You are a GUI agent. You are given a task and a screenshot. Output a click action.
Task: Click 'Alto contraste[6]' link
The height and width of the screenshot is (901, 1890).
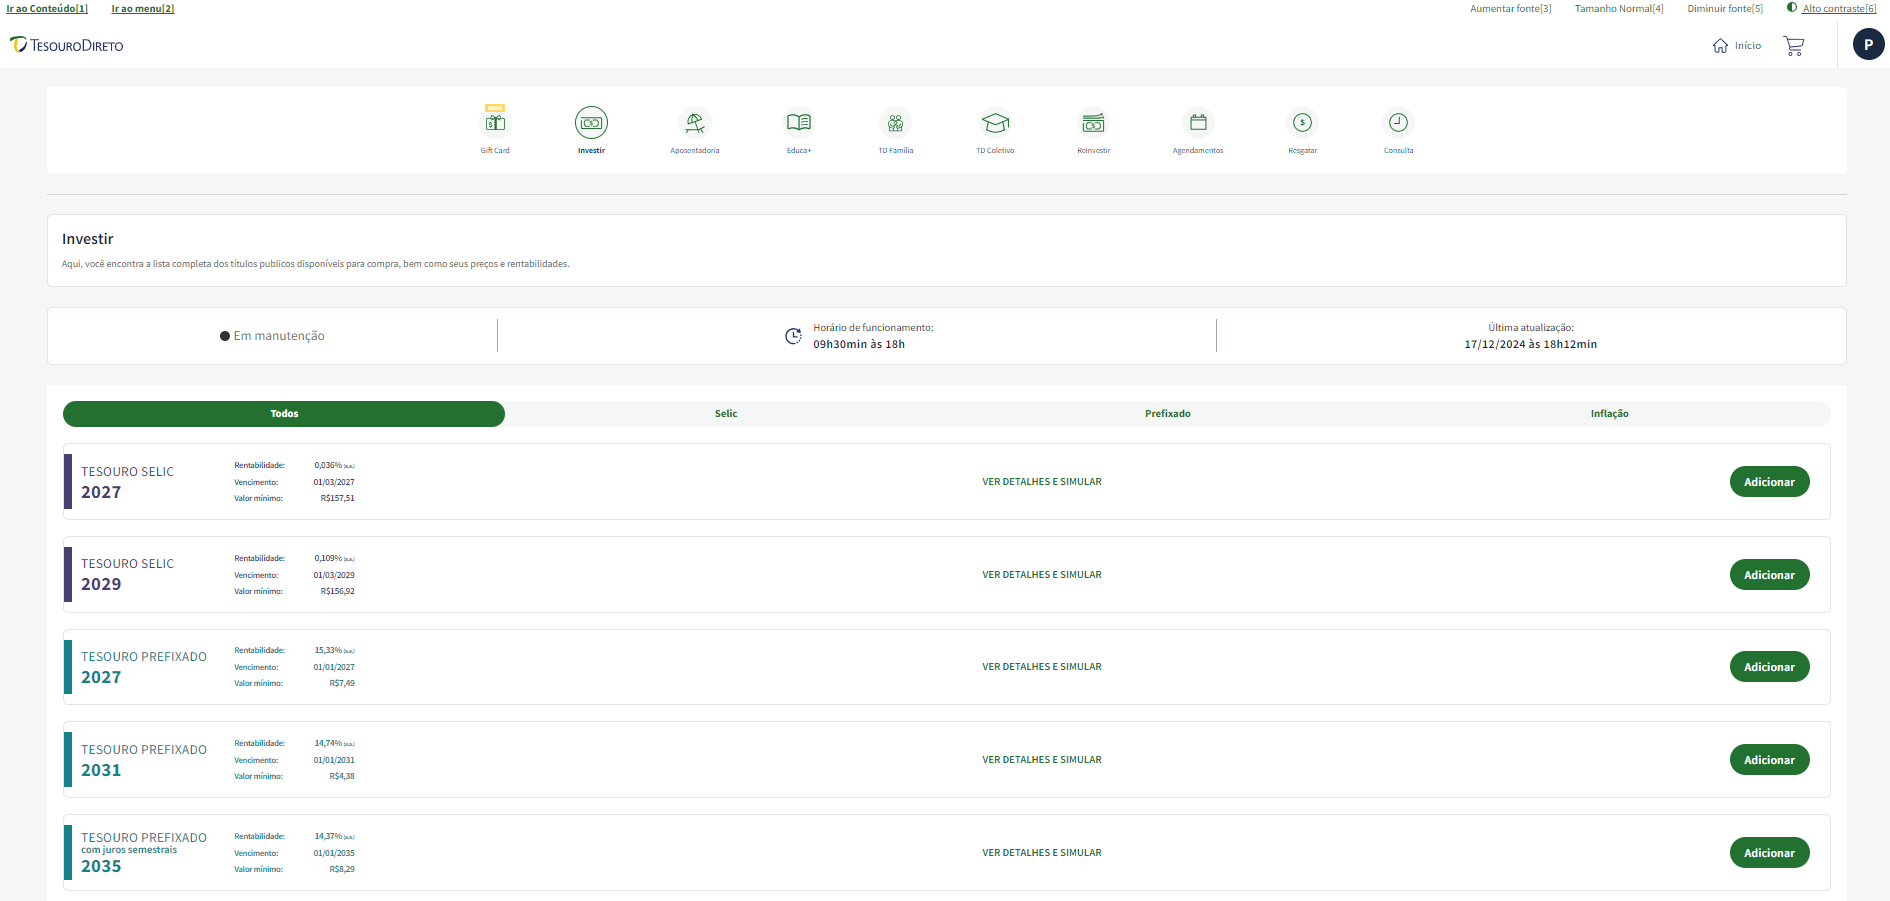(x=1839, y=8)
